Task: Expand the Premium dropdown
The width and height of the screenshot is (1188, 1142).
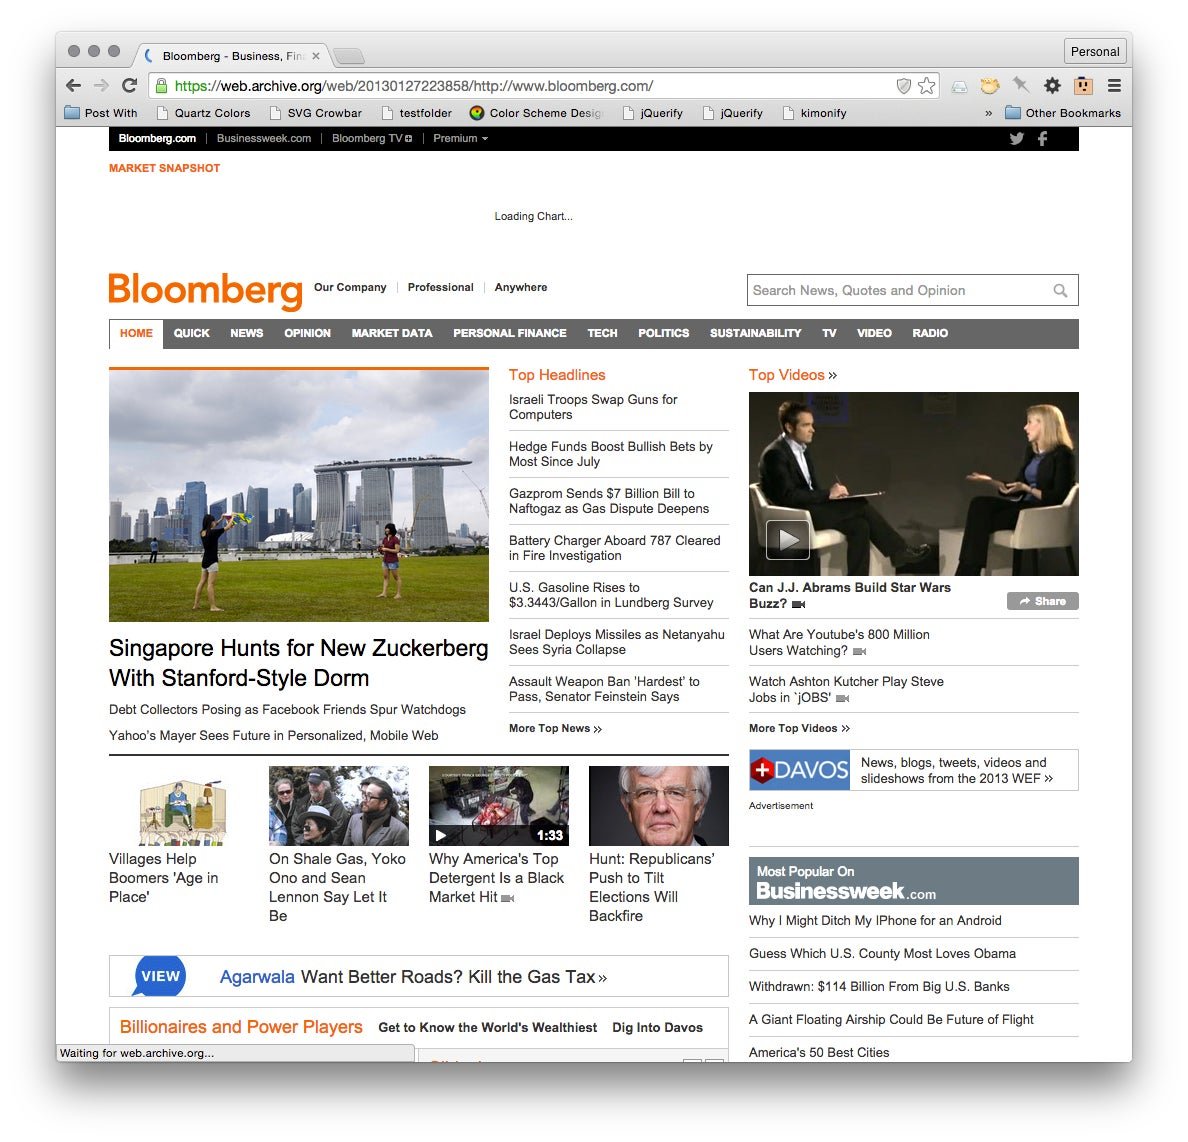Action: pyautogui.click(x=460, y=138)
